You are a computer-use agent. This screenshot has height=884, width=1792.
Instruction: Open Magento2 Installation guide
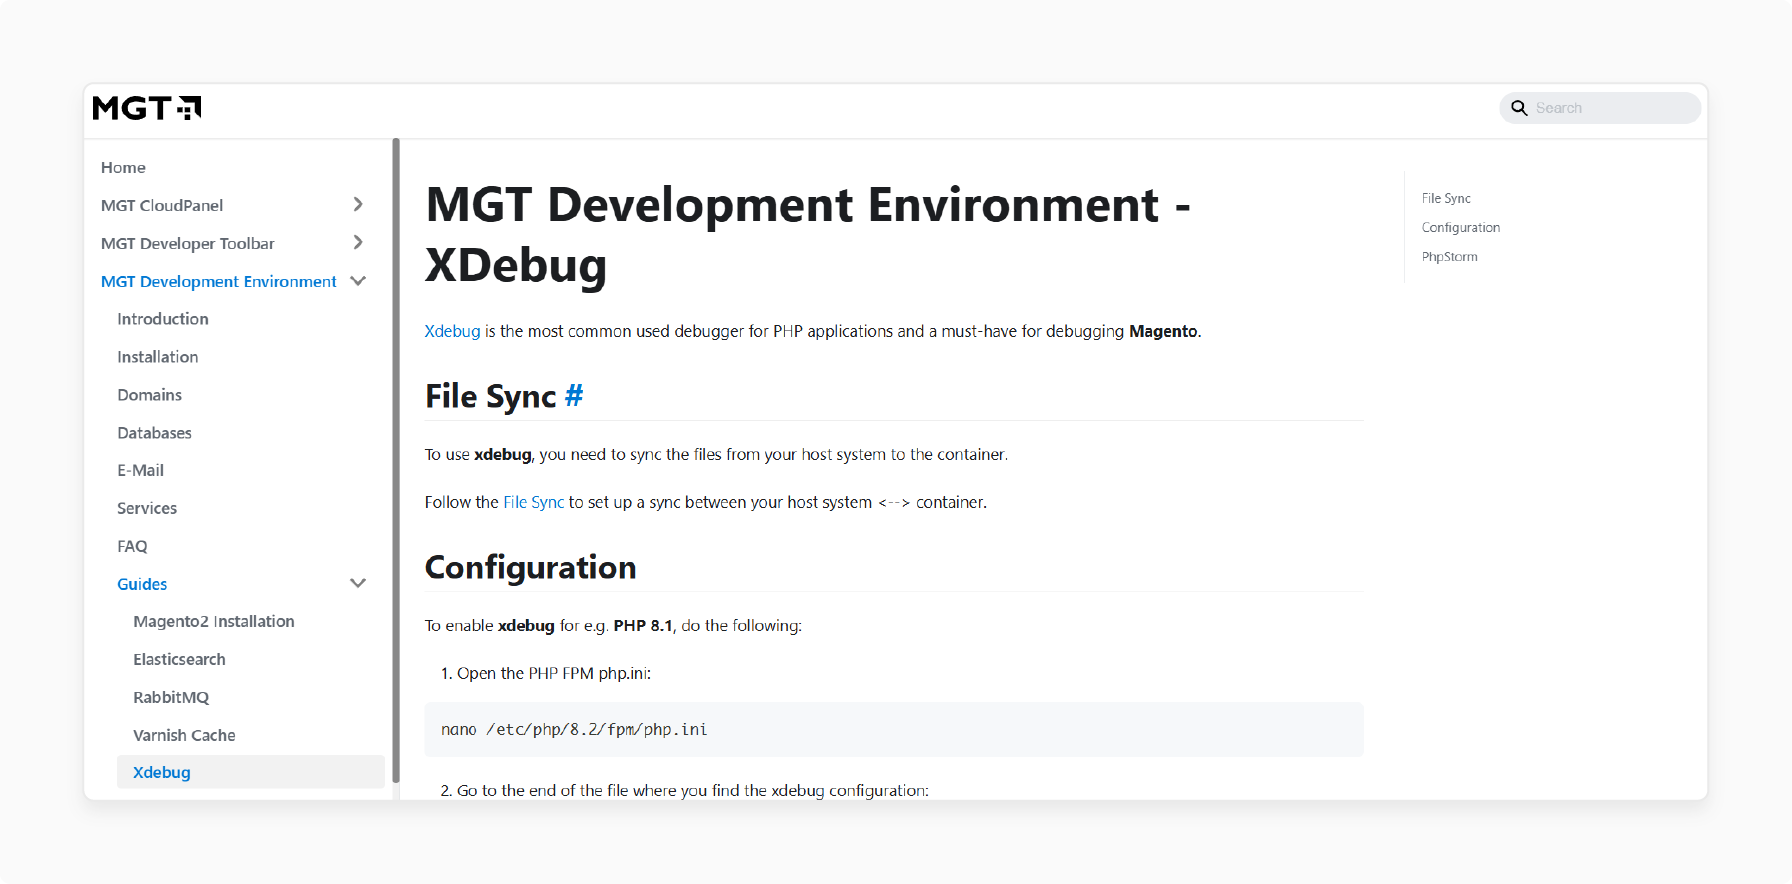point(214,622)
